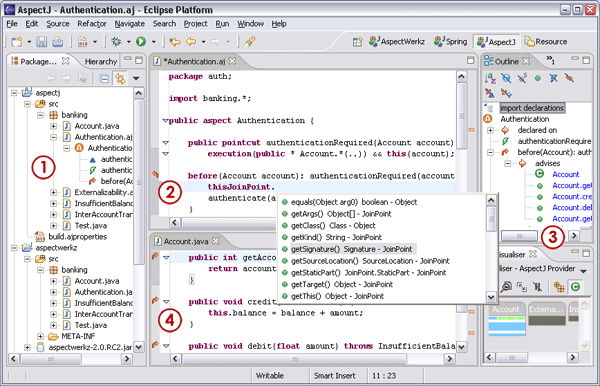
Task: Select the Account.java editor tab
Action: click(x=186, y=241)
